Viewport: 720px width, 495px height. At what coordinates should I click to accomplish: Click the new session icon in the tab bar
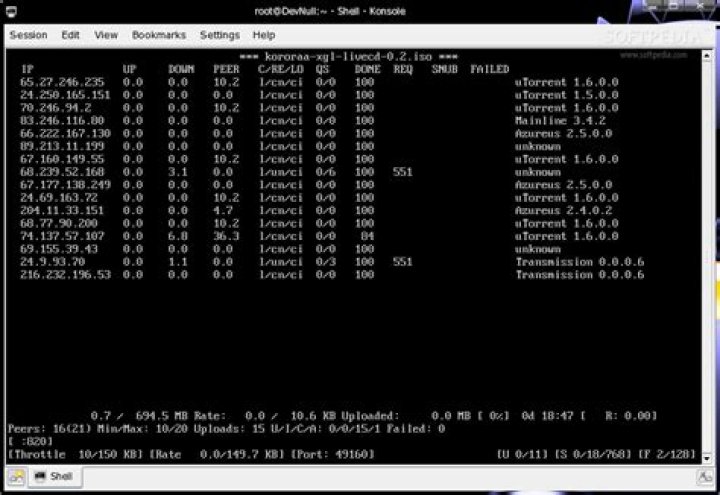[x=16, y=477]
